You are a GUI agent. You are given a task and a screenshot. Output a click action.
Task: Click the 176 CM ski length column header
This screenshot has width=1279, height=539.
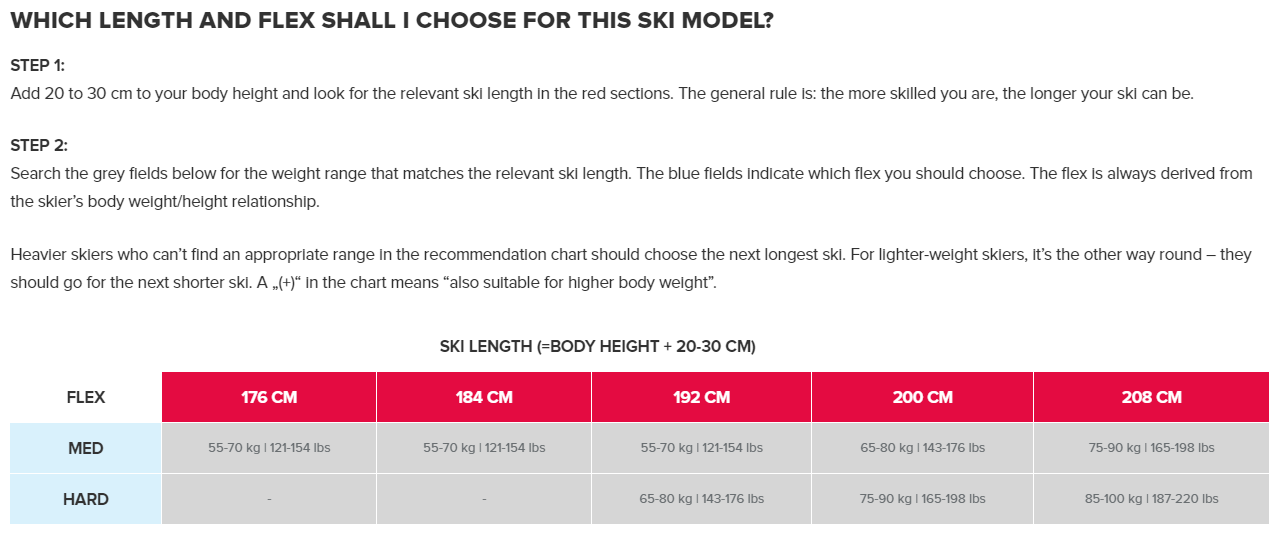coord(269,397)
